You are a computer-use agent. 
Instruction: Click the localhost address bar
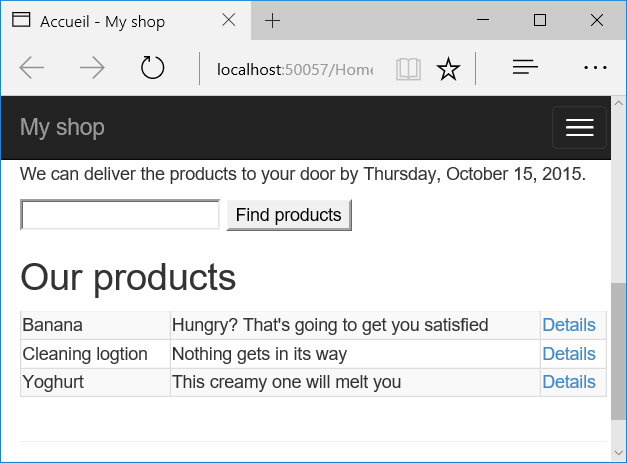290,69
